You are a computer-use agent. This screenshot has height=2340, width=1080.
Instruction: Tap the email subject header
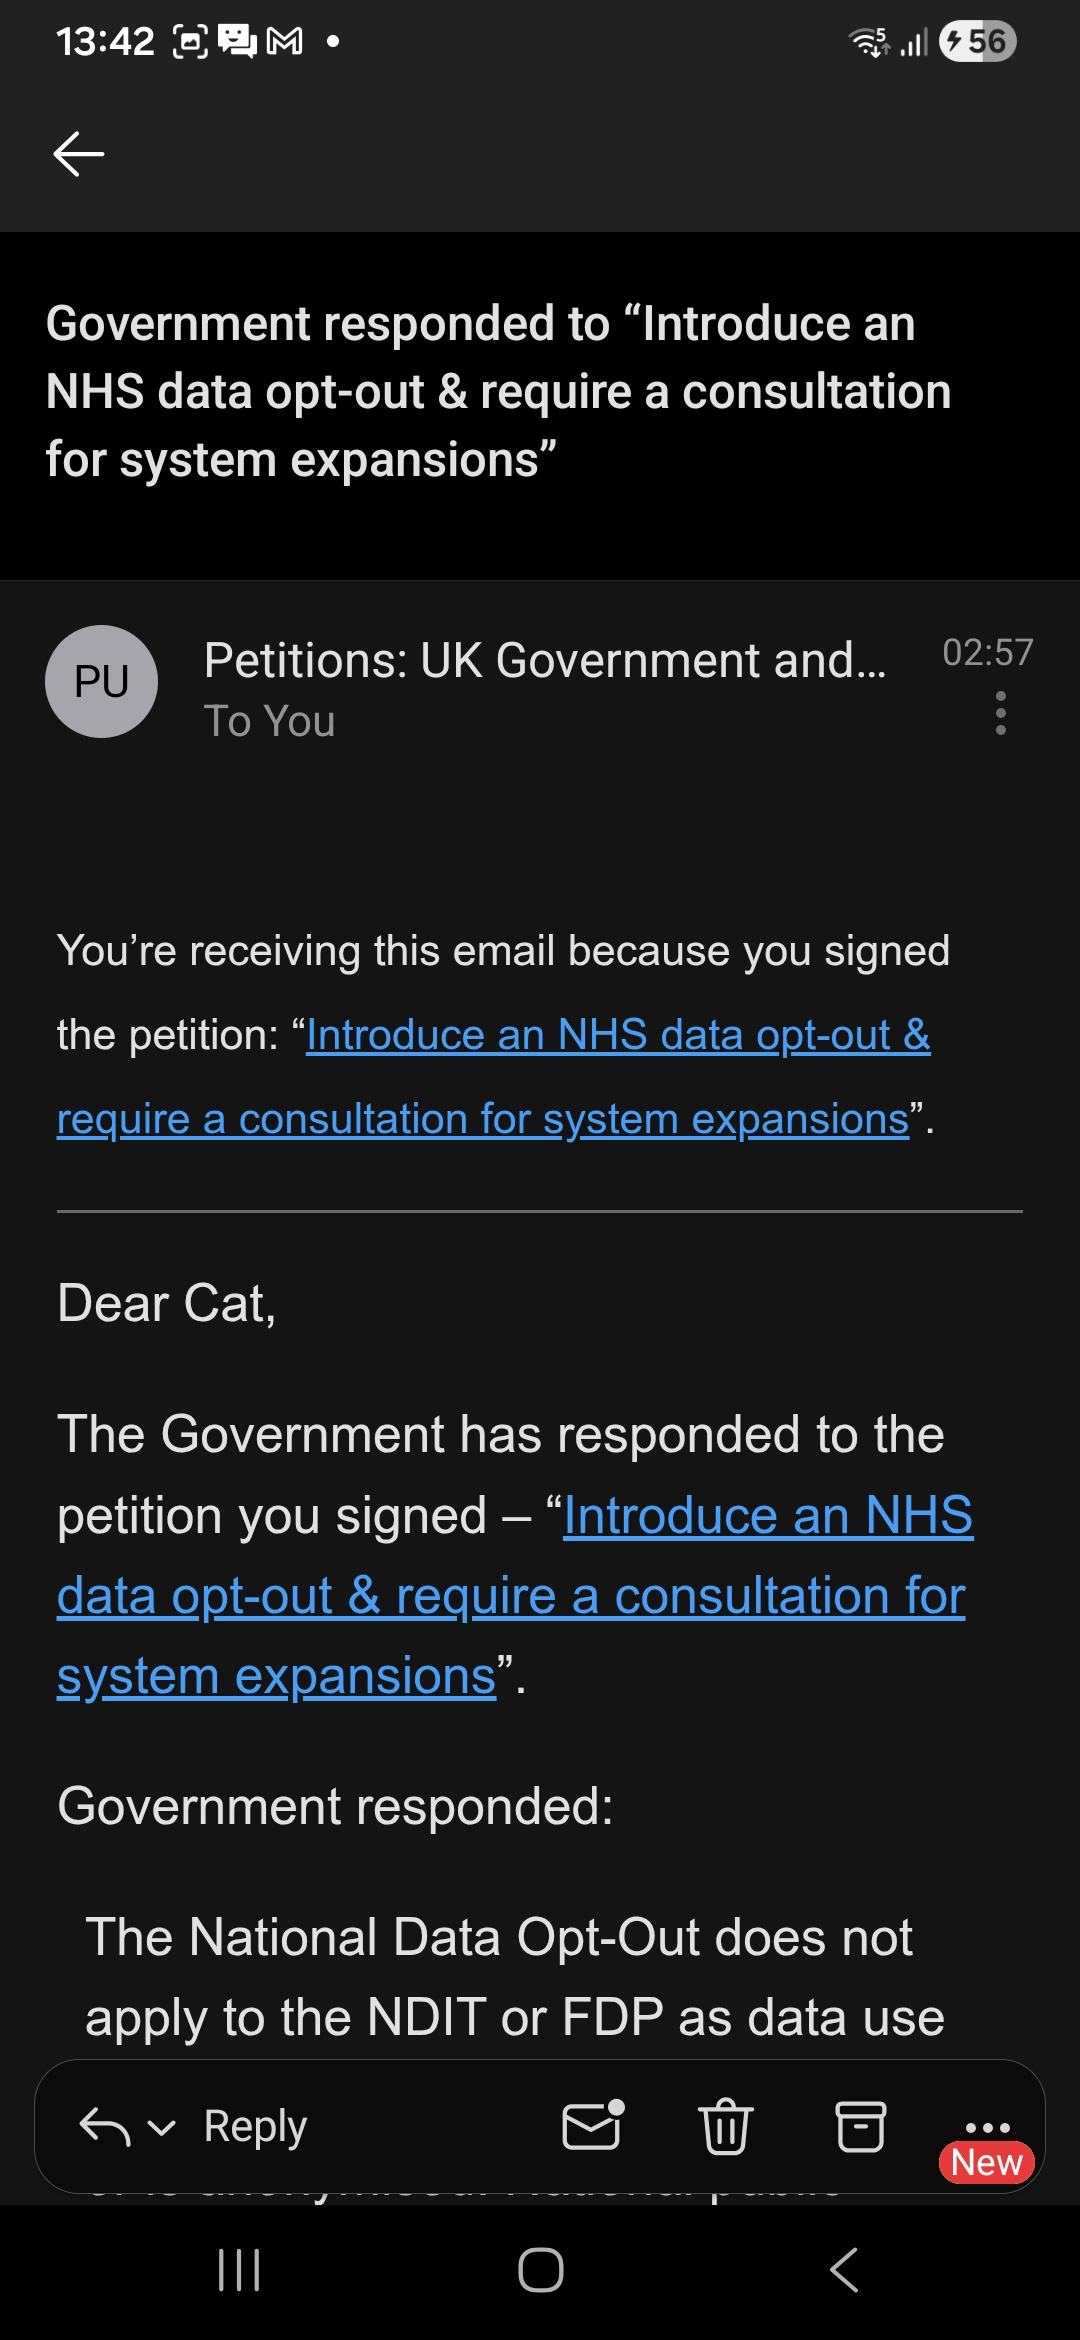[500, 390]
